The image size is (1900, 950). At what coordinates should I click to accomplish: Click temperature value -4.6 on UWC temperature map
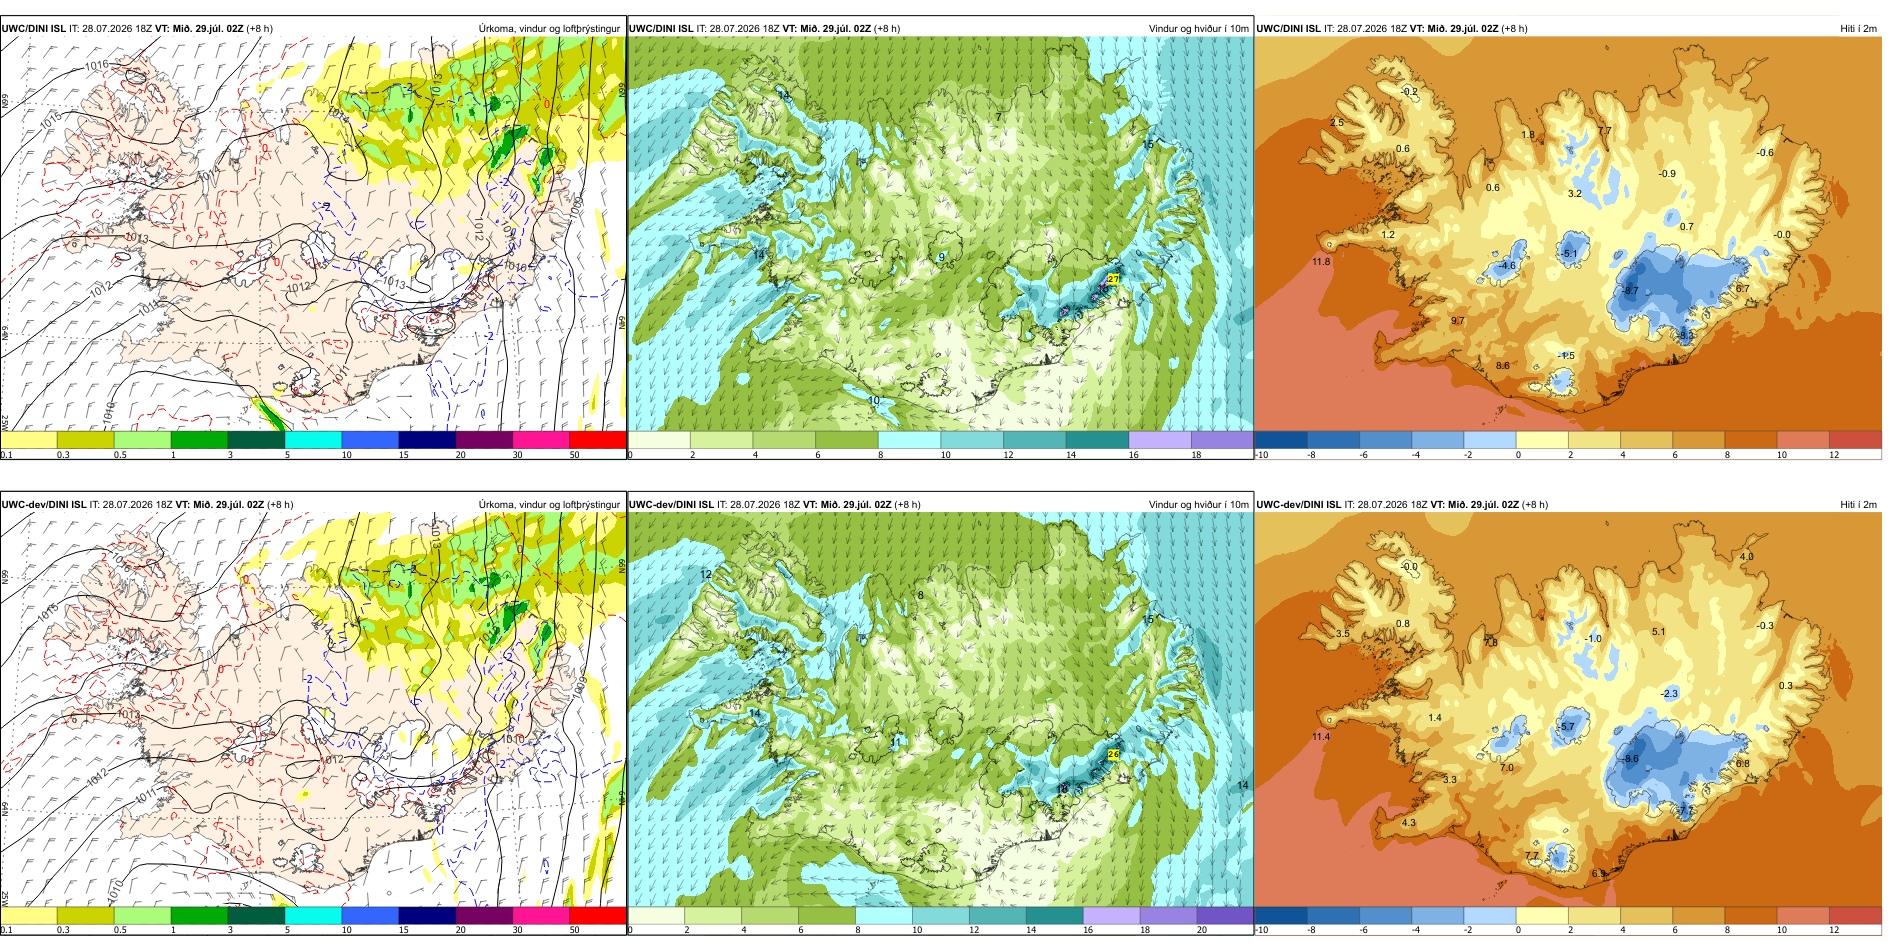click(x=1507, y=266)
